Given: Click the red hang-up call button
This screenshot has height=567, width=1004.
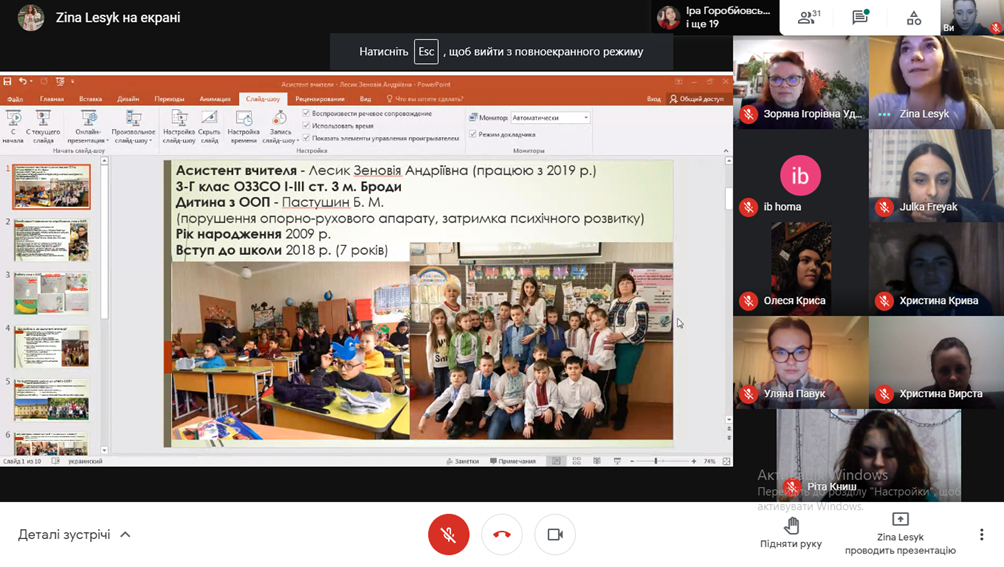Looking at the screenshot, I should [502, 535].
